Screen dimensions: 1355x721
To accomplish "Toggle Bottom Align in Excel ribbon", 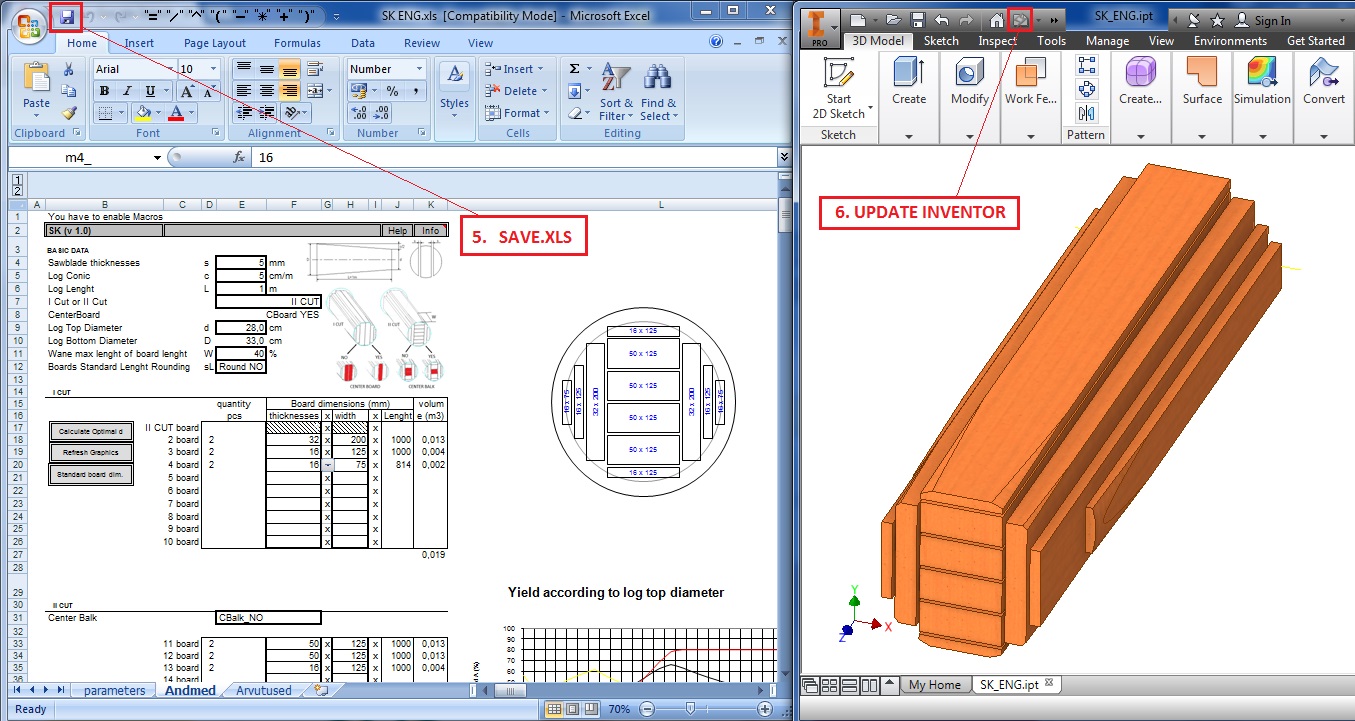I will coord(289,69).
